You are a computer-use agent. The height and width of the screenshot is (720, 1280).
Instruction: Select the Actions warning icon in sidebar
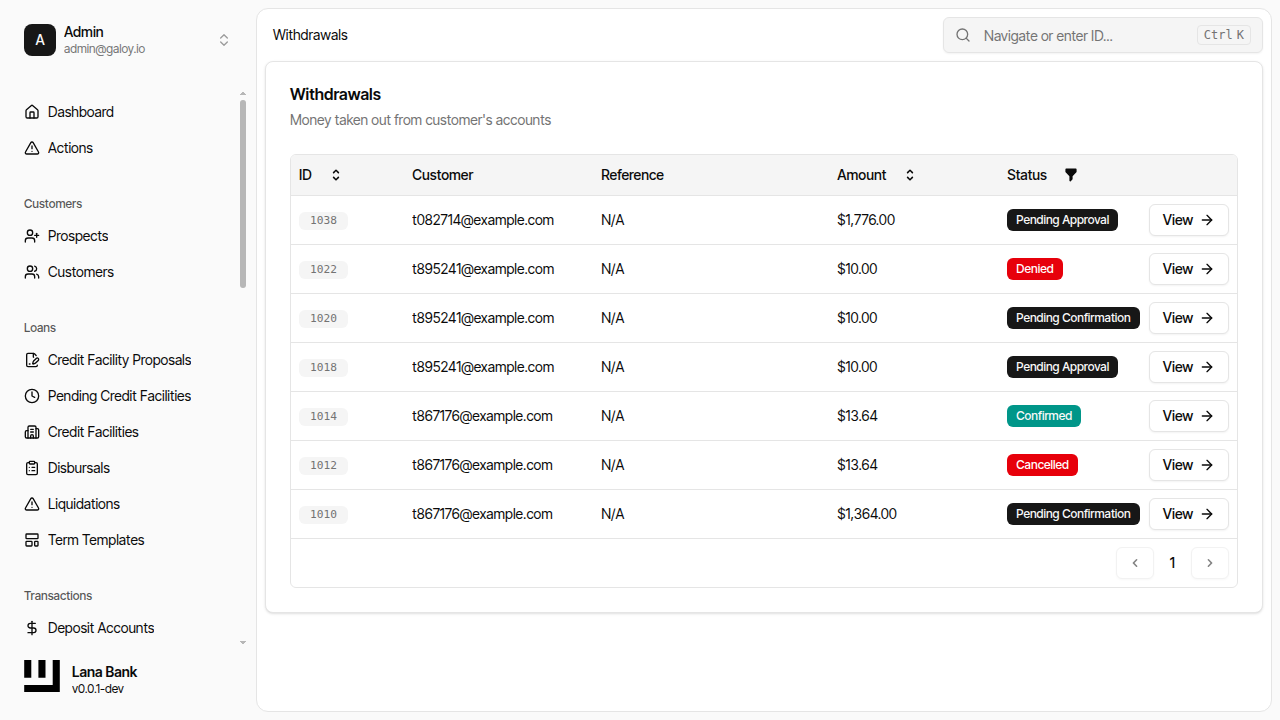click(31, 147)
